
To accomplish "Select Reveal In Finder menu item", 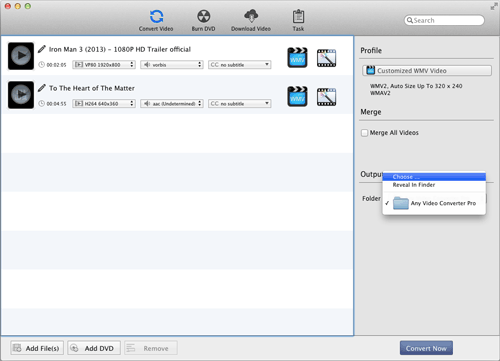I will (434, 185).
